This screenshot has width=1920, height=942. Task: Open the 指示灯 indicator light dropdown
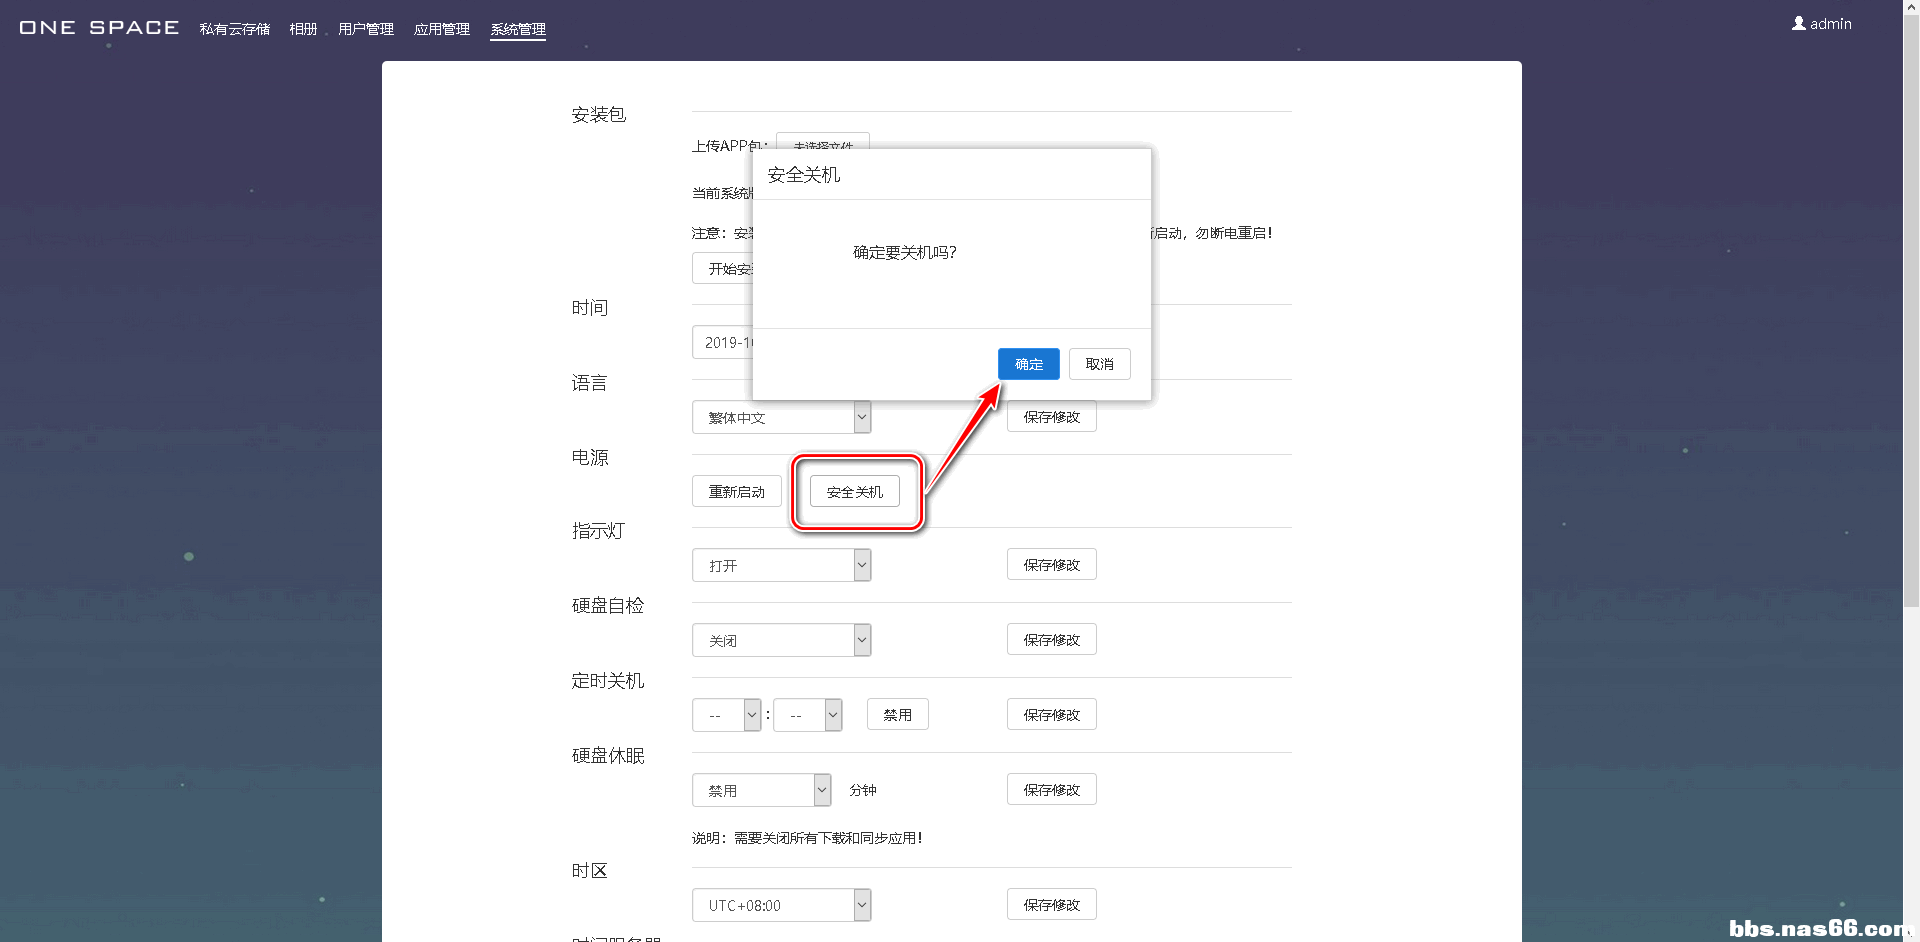[x=781, y=565]
